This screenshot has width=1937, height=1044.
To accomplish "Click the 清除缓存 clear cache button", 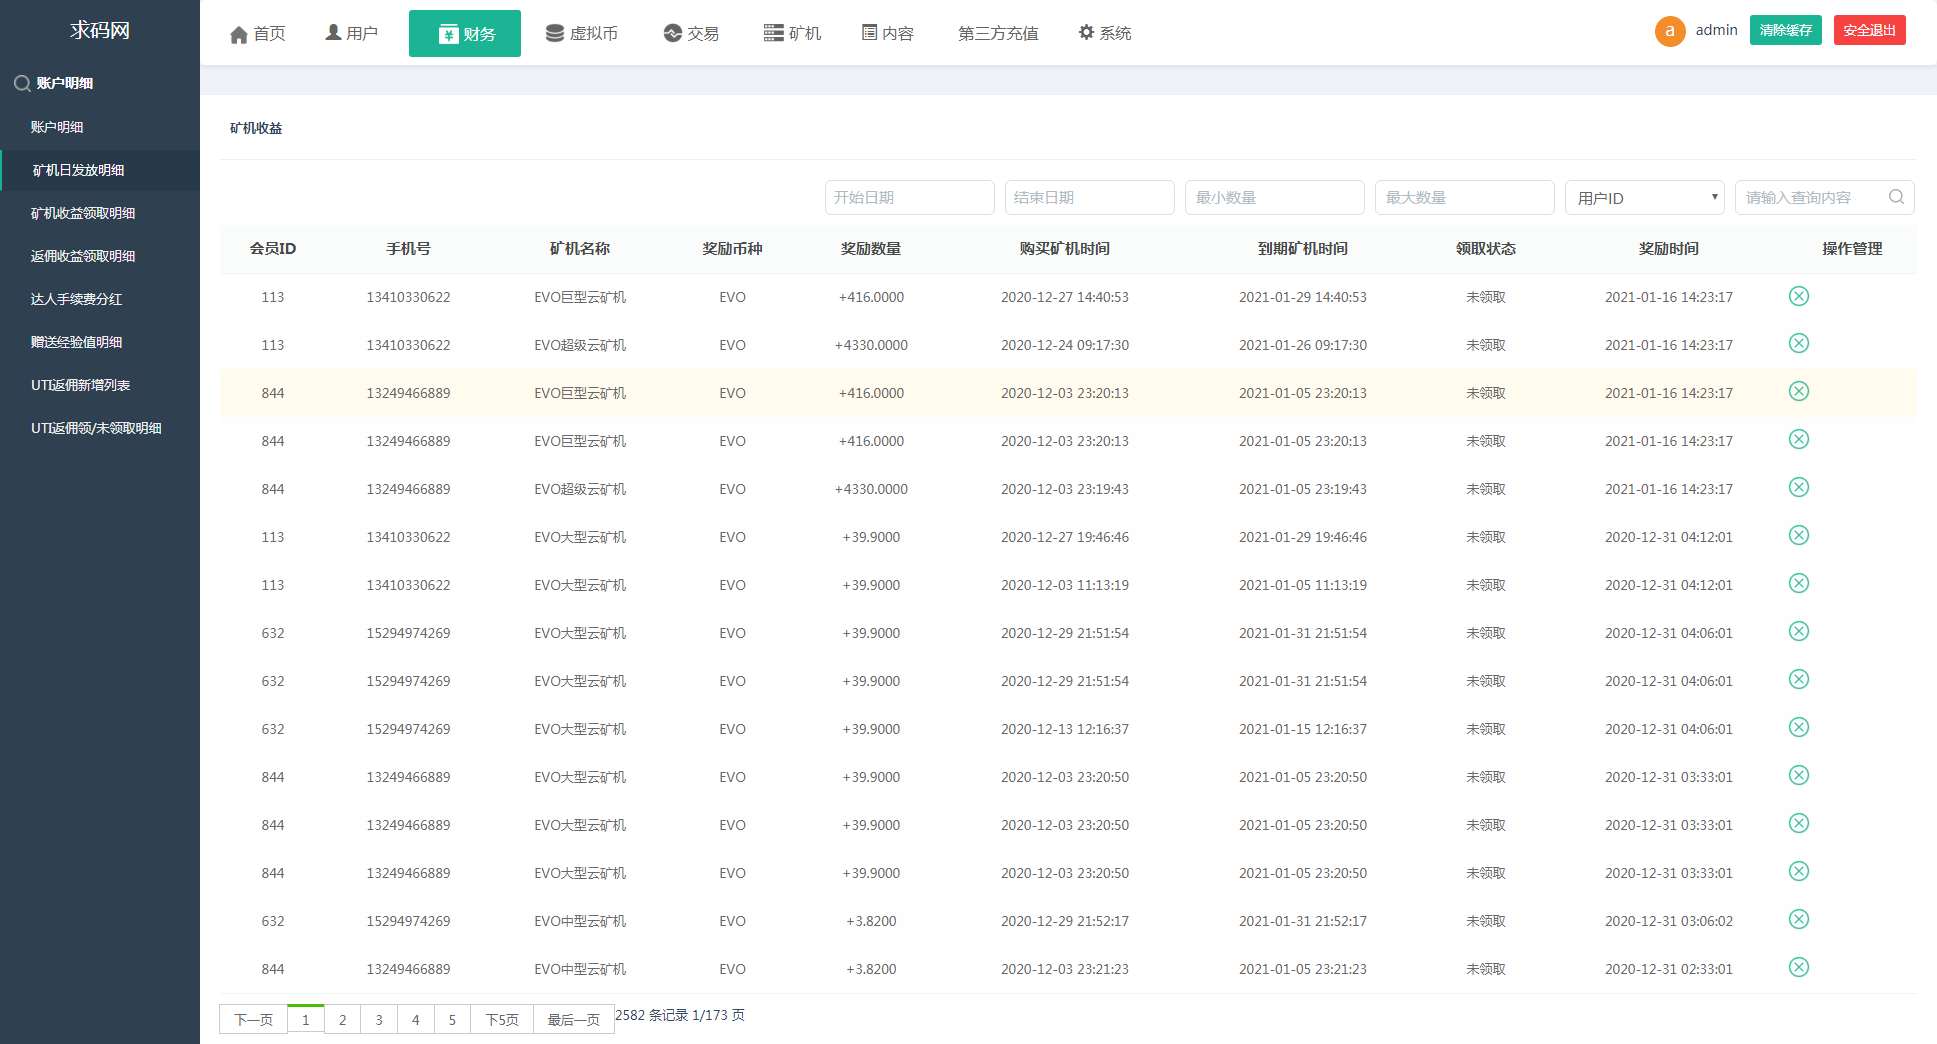I will pos(1786,30).
